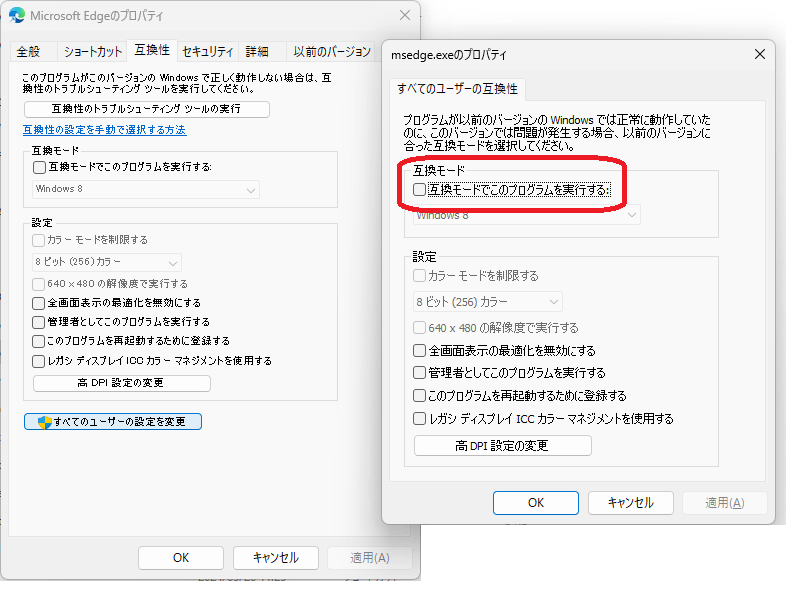Viewport: 786px width, 595px height.
Task: Enable 互換モードでこのプログラムを実行する in Microsoft Edge properties
Action: tap(39, 167)
